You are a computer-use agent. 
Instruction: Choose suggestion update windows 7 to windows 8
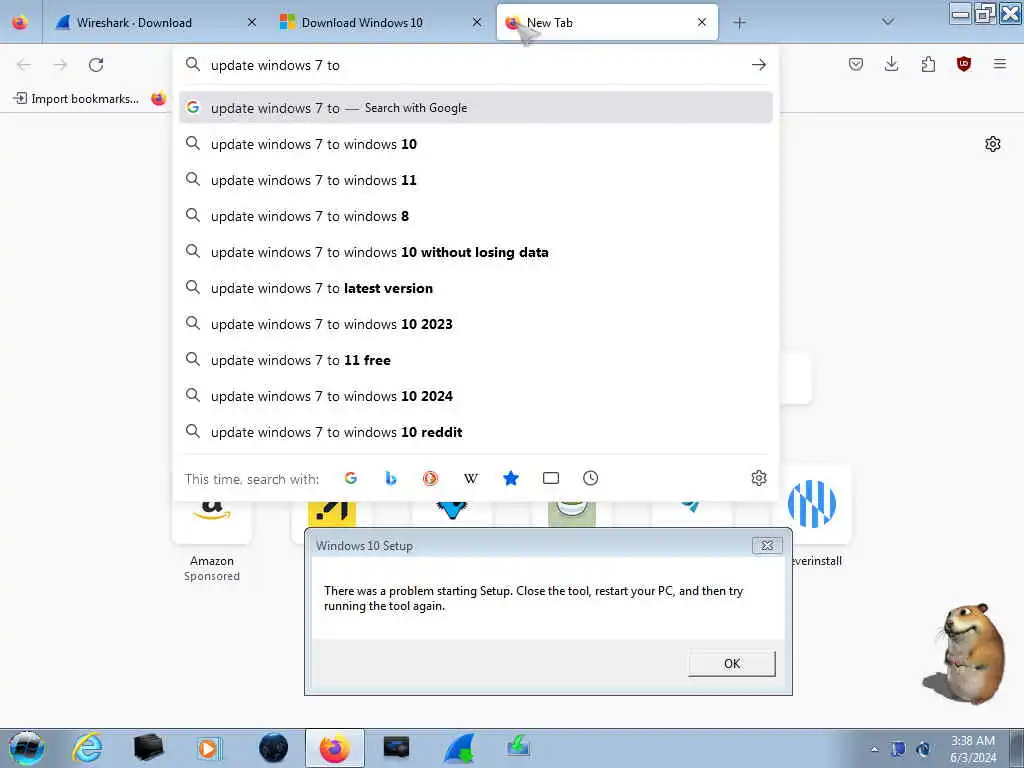point(475,216)
